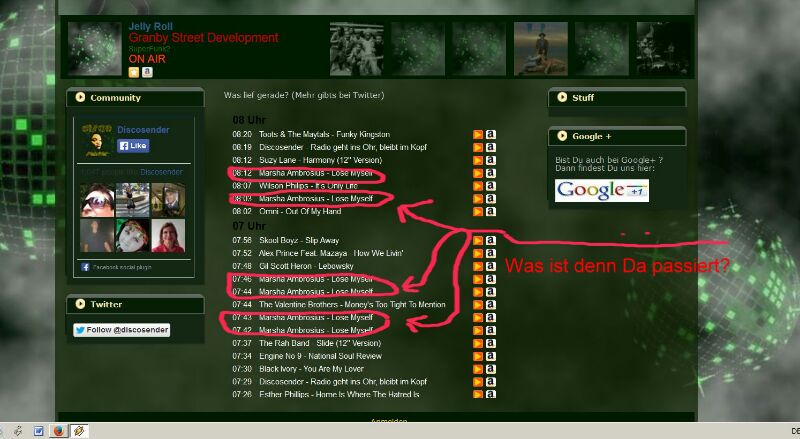Click the Discosender logo image in Community box
Image resolution: width=800 pixels, height=439 pixels.
click(x=97, y=139)
